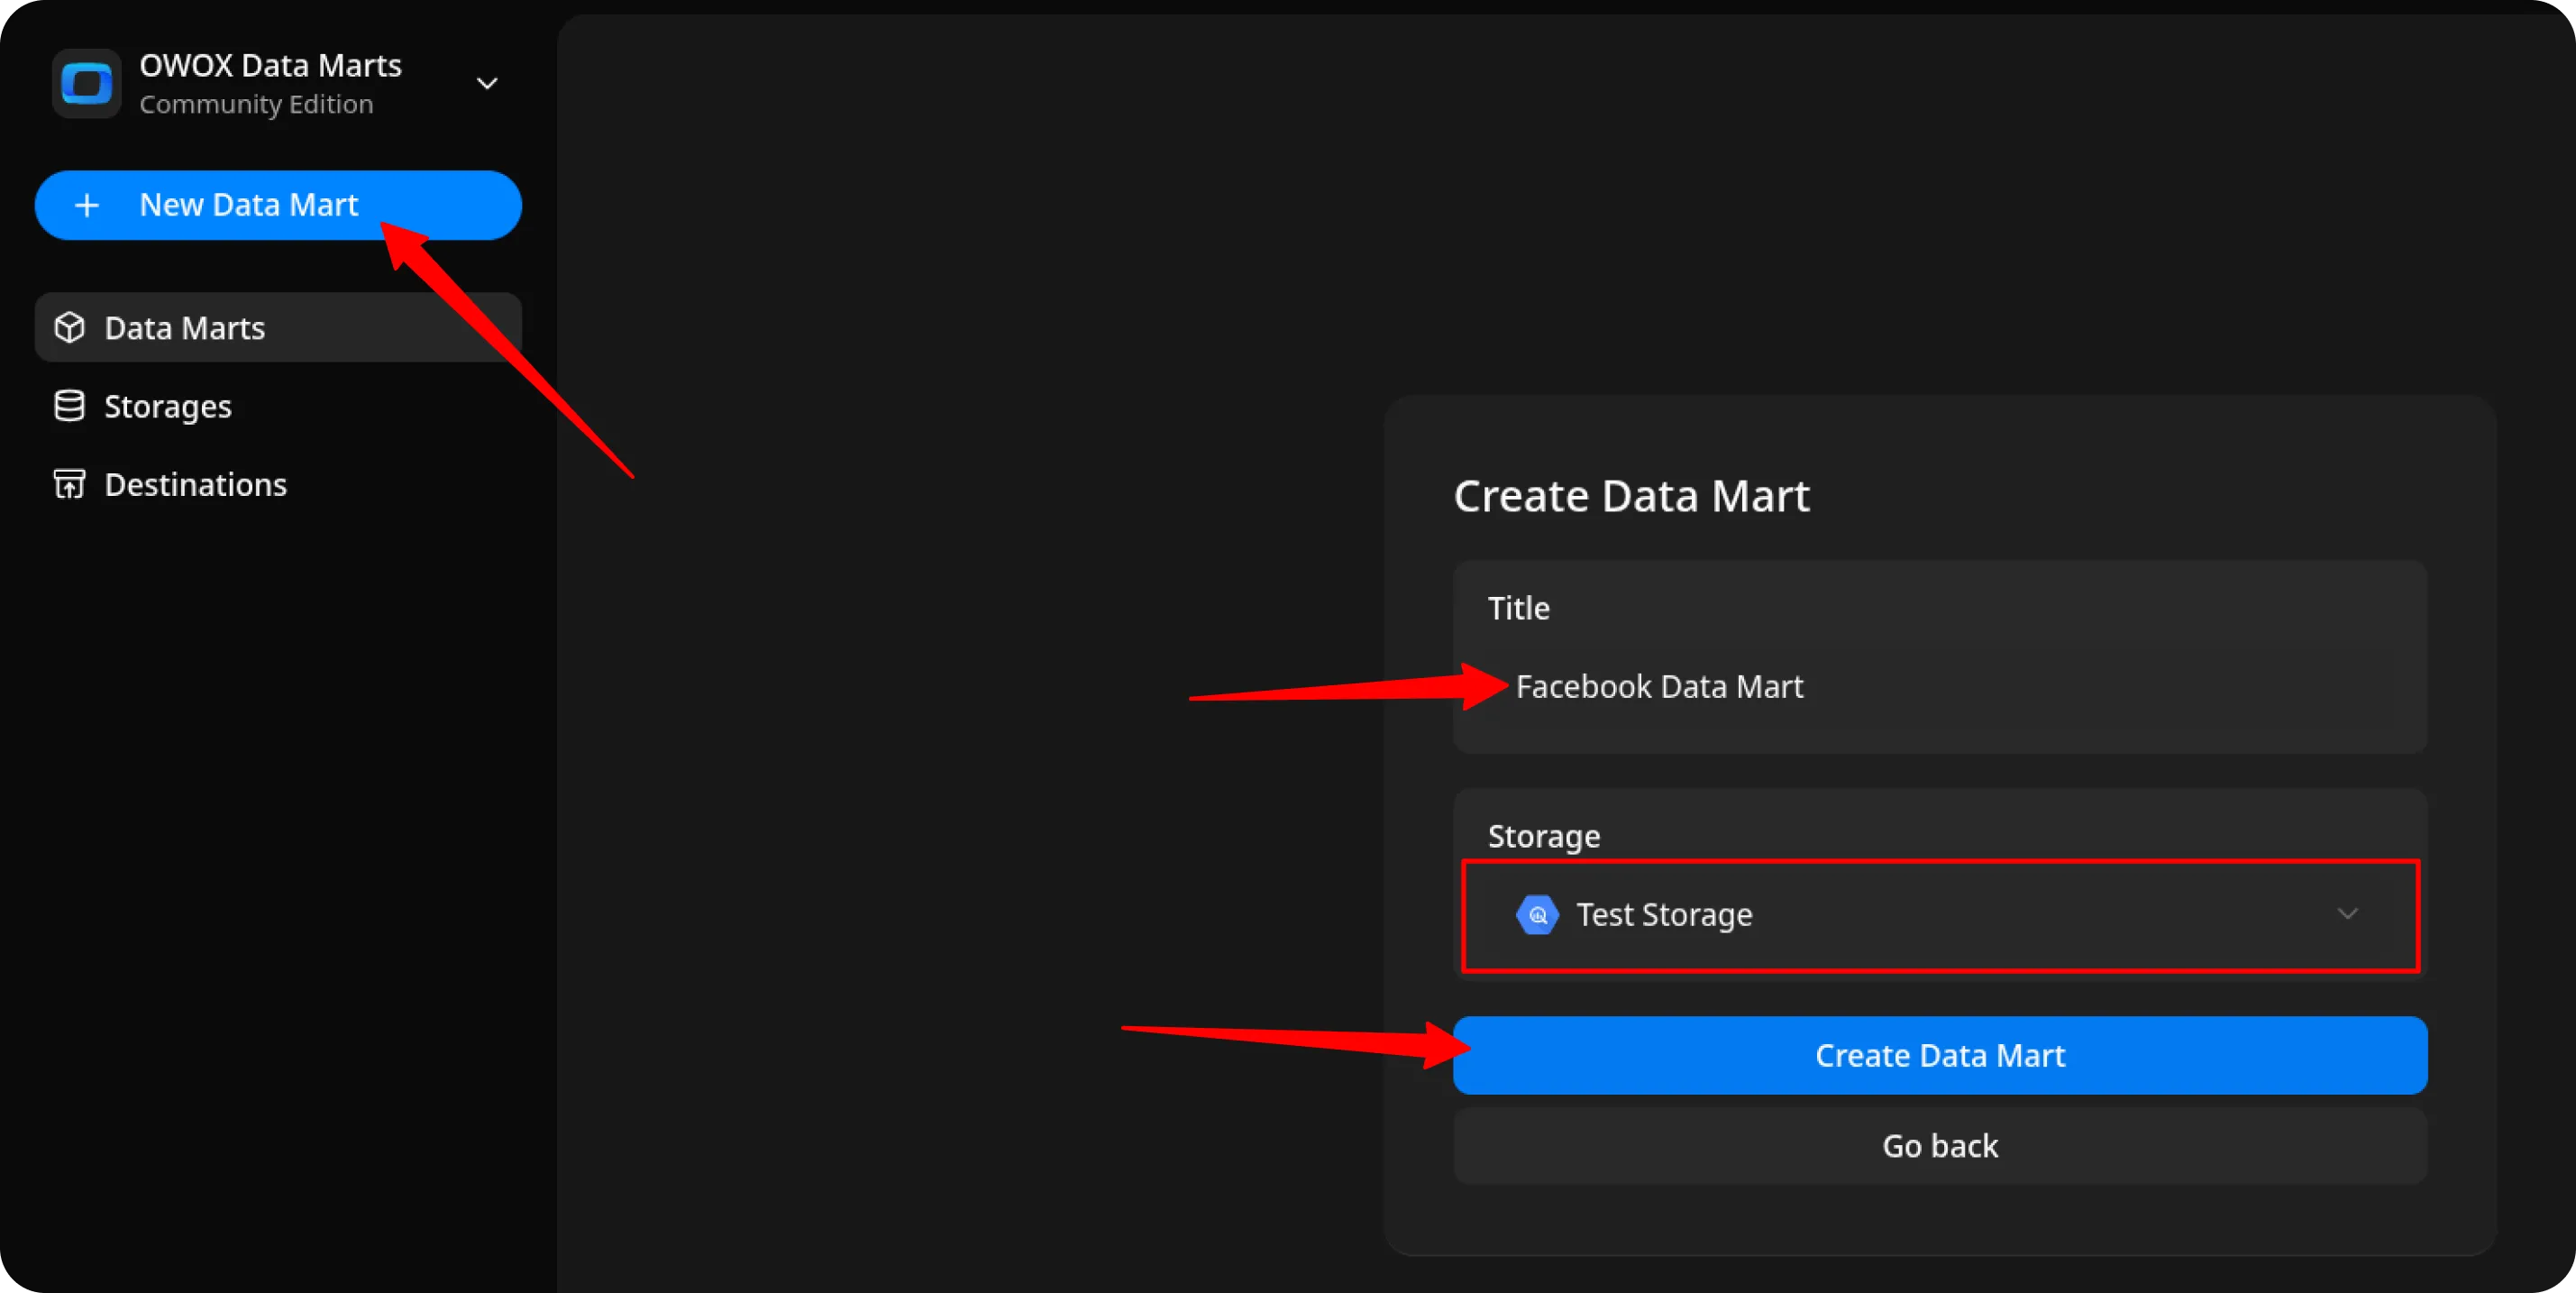Click the Storages database icon
Screen dimensions: 2576x1293
[x=69, y=406]
